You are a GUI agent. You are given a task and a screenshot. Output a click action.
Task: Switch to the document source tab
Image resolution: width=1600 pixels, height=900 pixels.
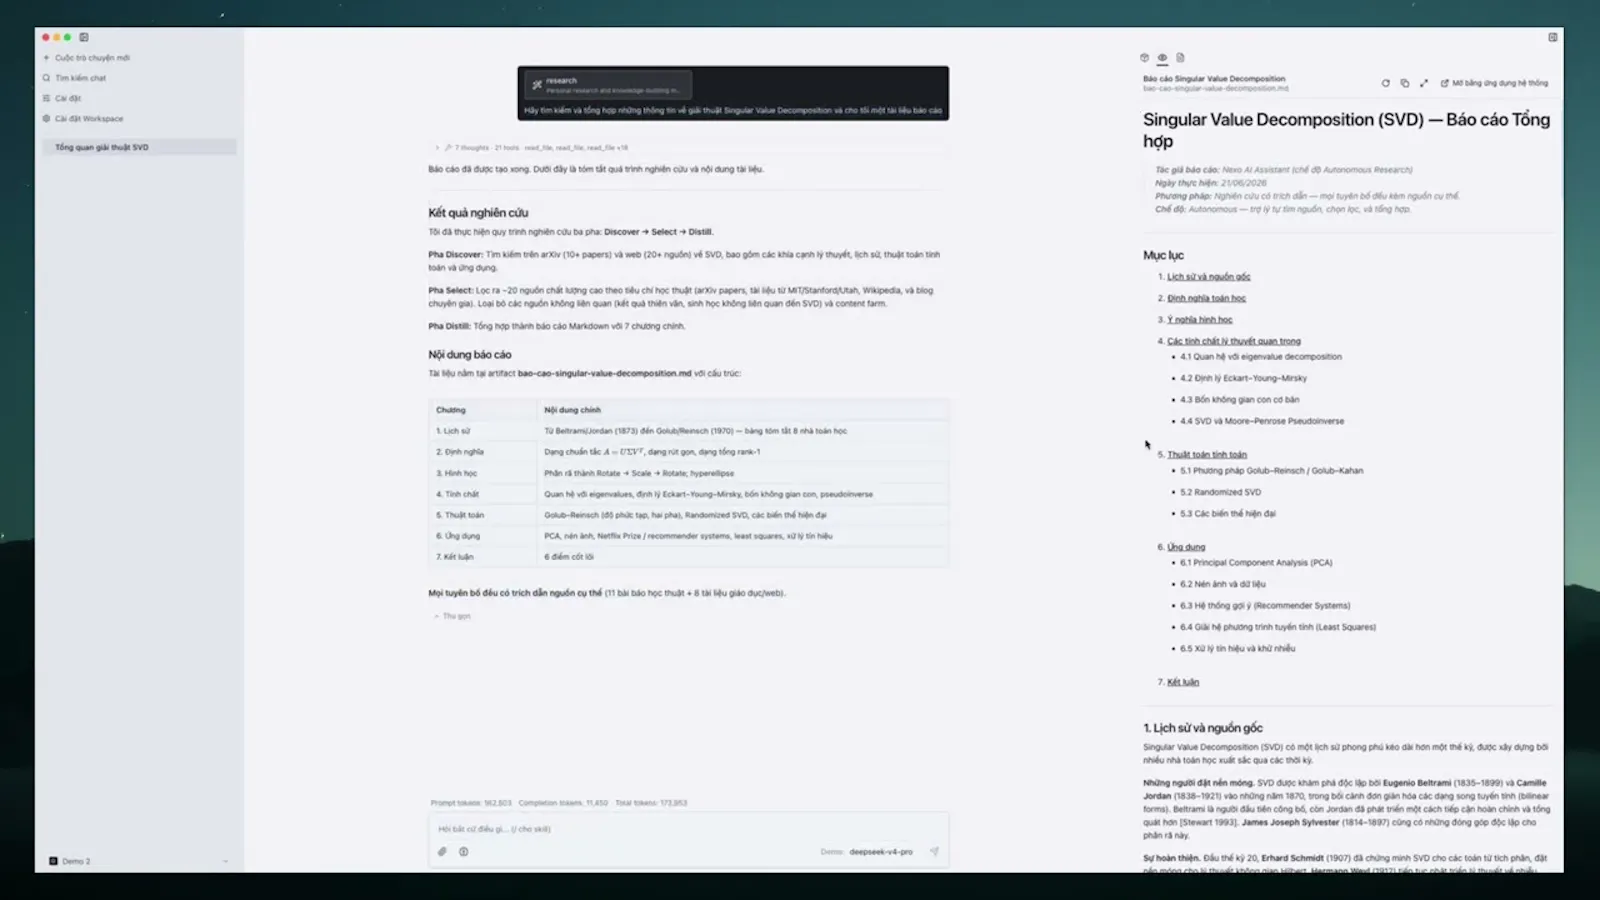[1180, 58]
